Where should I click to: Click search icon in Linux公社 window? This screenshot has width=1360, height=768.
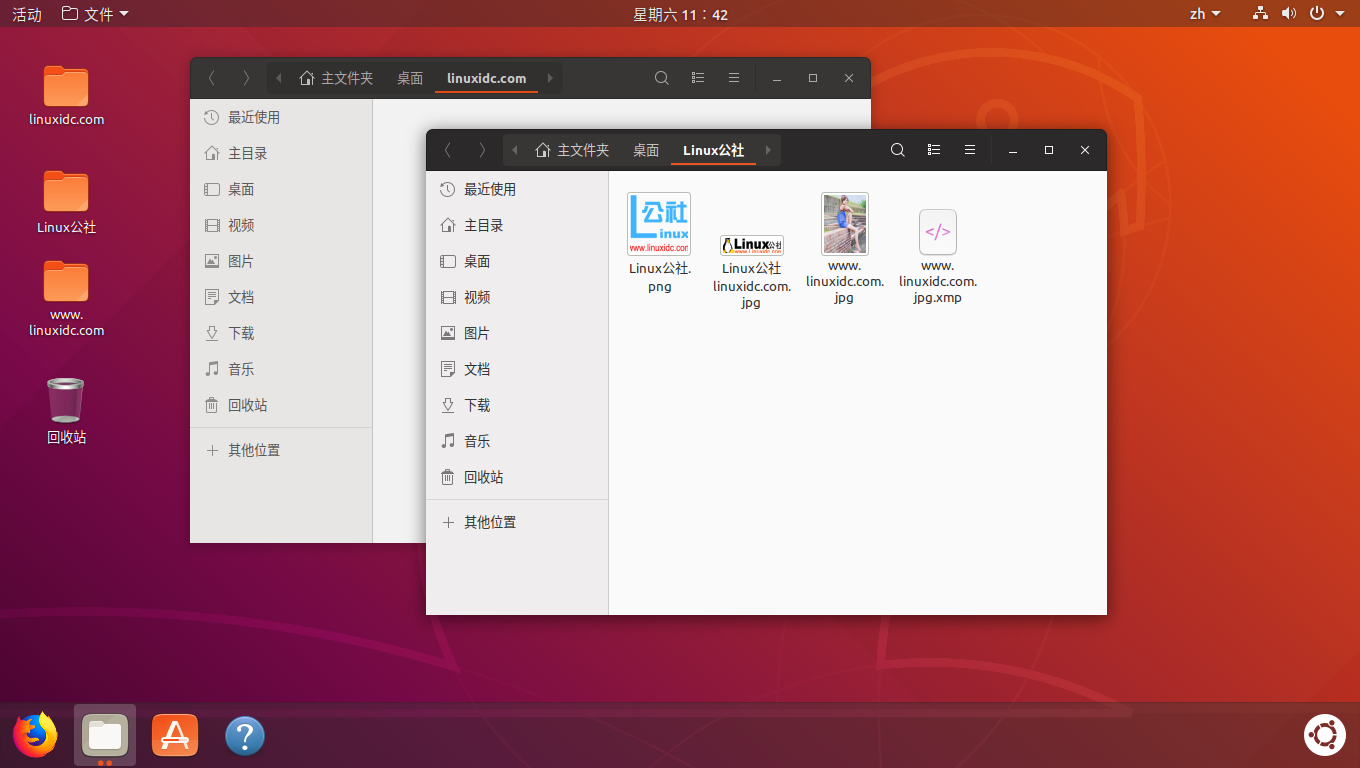(898, 150)
